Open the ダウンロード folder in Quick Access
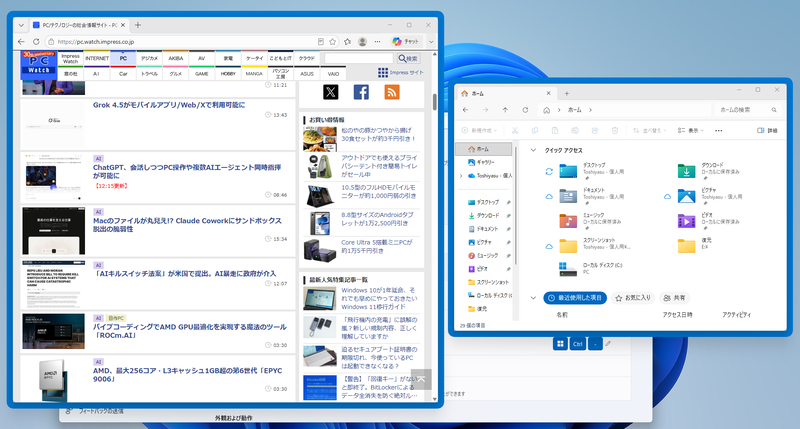 (709, 170)
